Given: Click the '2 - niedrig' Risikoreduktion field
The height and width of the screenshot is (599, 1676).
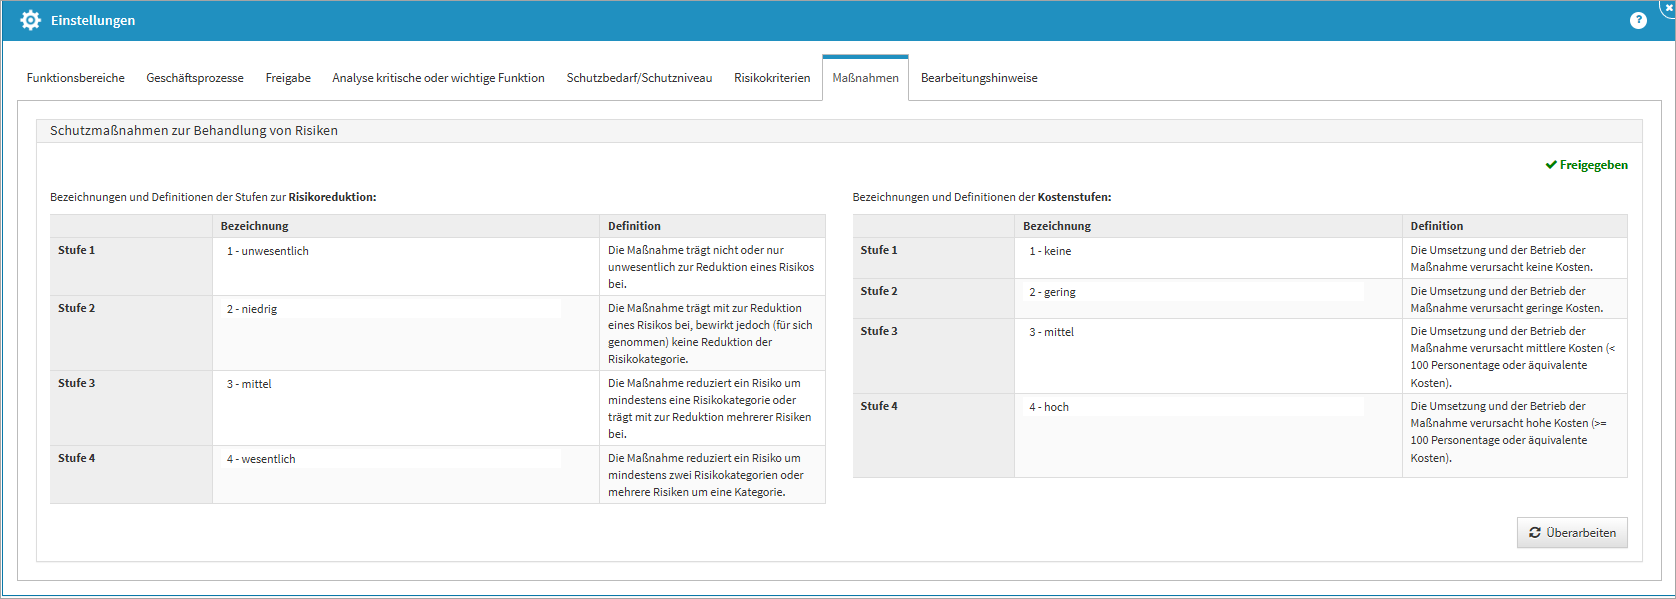Looking at the screenshot, I should tap(390, 309).
